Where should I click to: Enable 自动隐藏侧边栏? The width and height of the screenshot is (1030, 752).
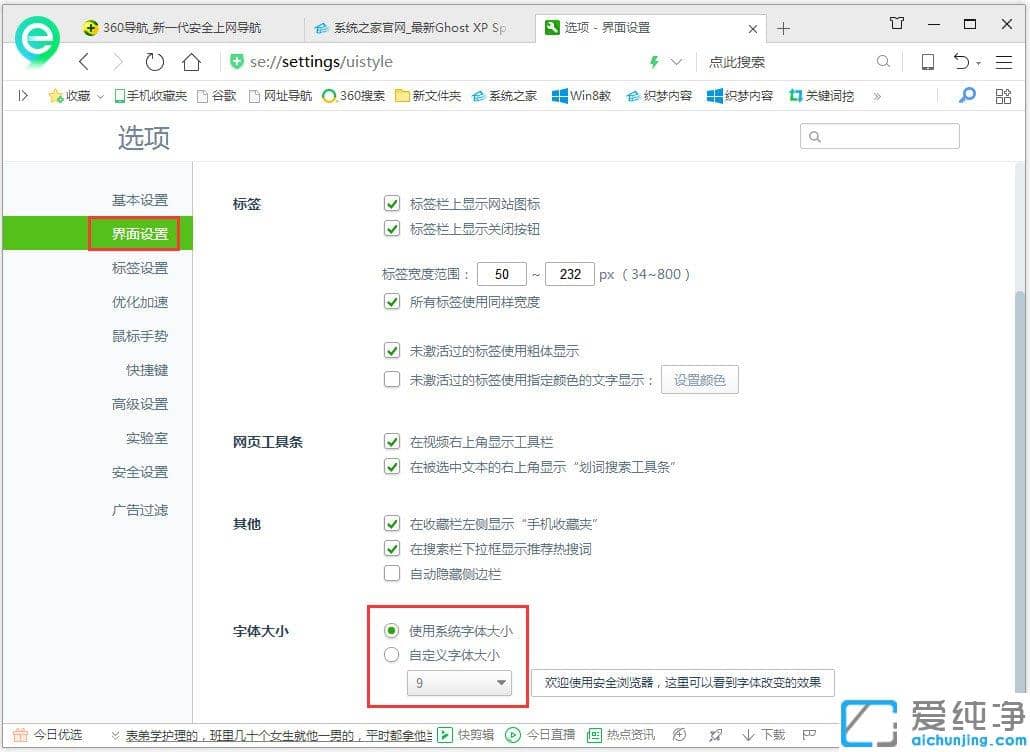tap(392, 573)
